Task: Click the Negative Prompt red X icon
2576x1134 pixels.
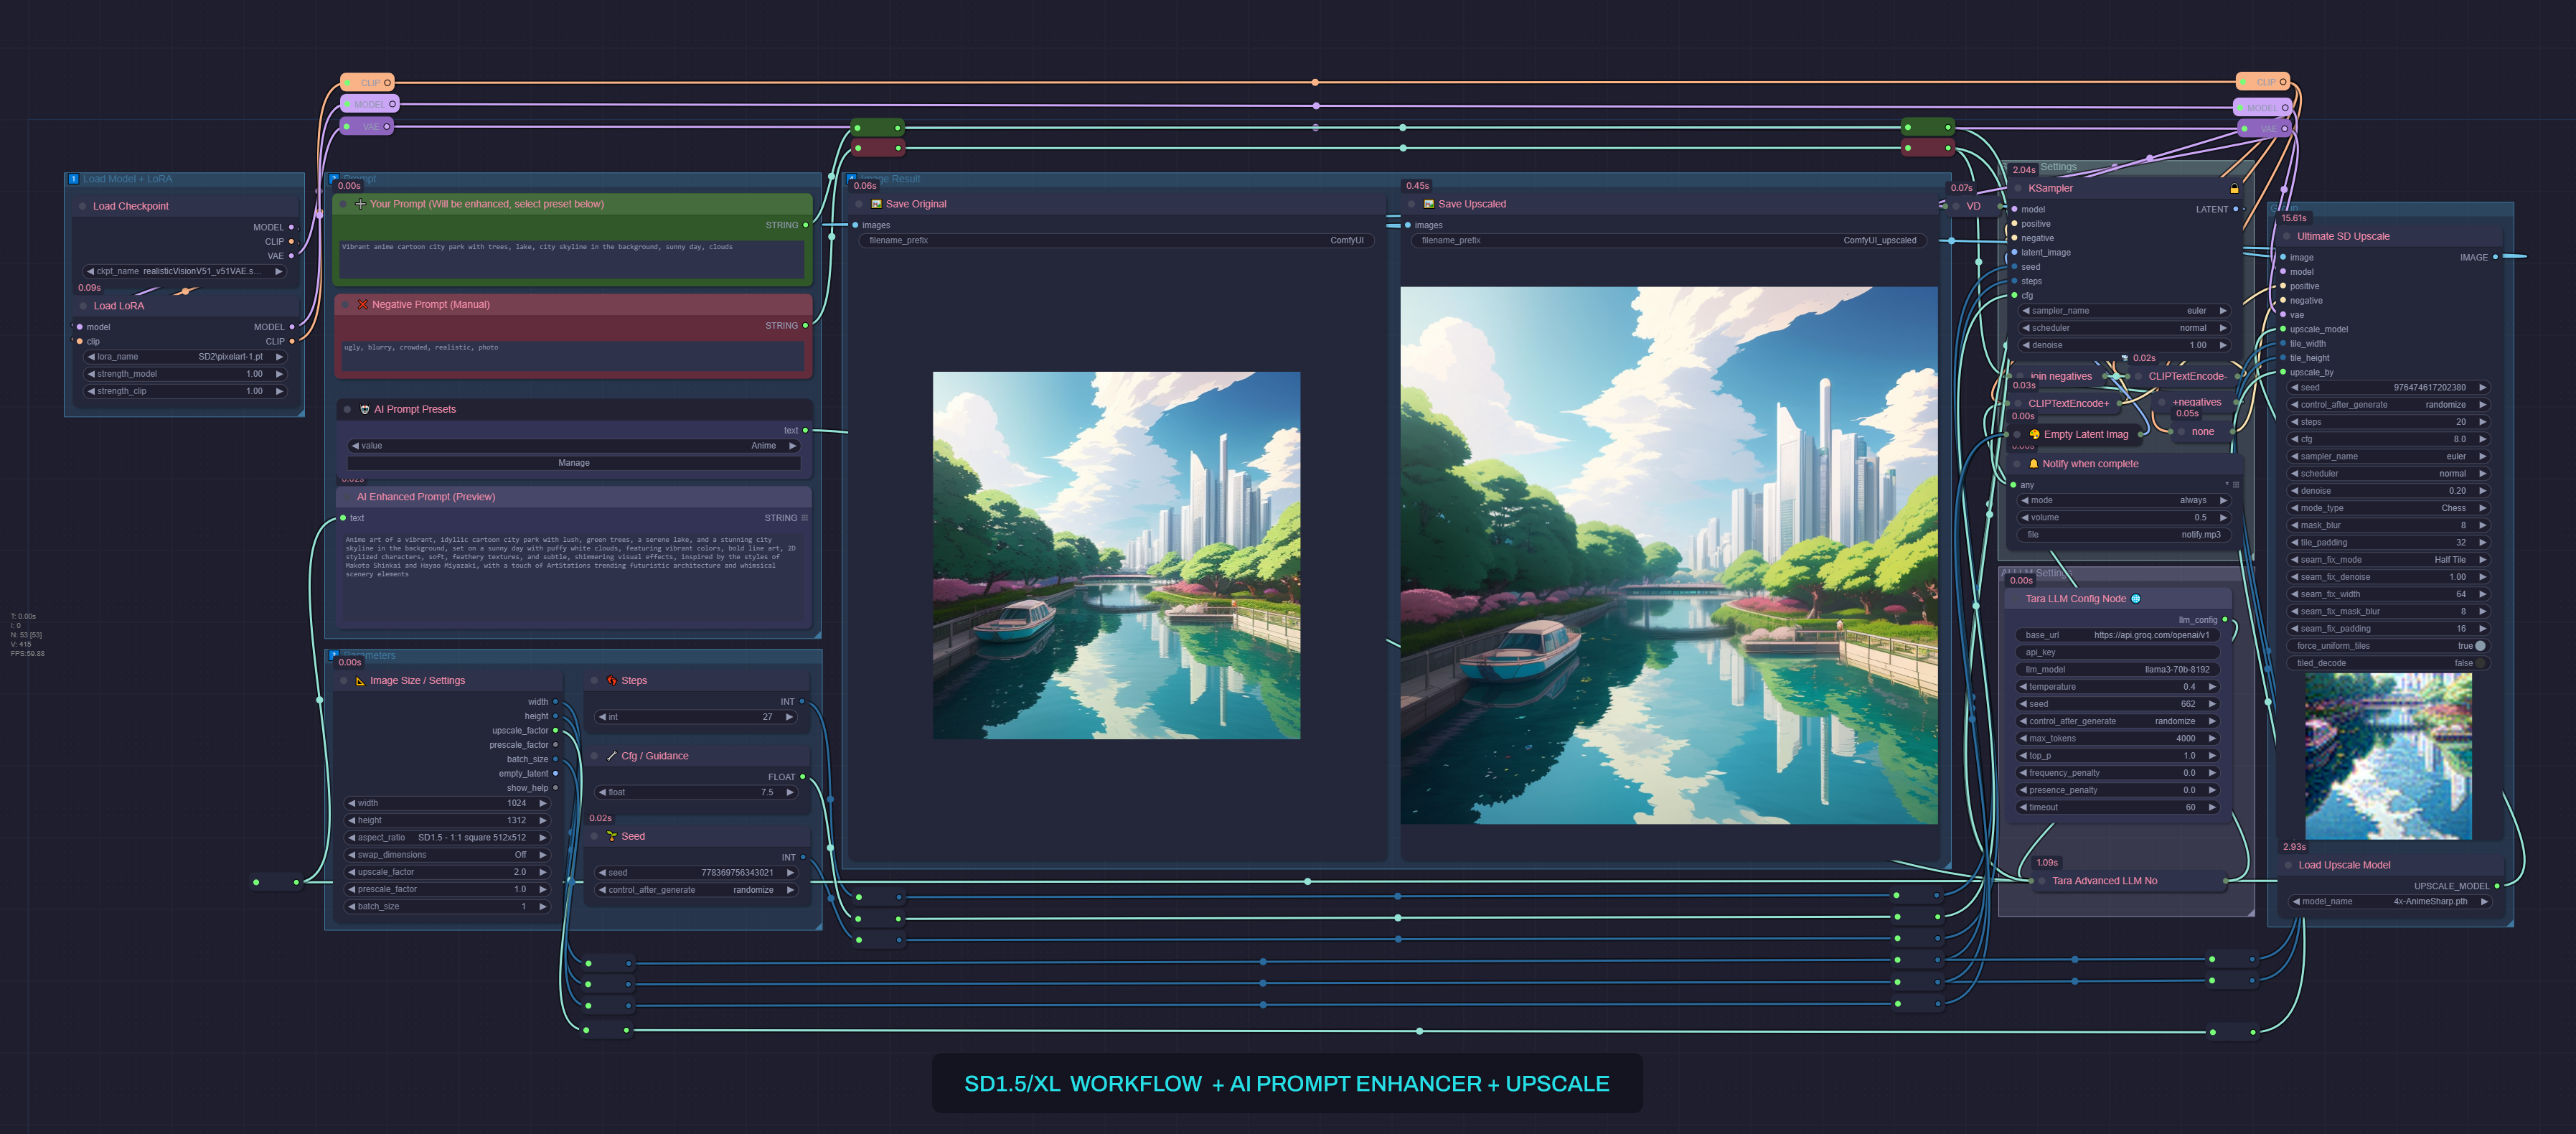Action: click(362, 305)
